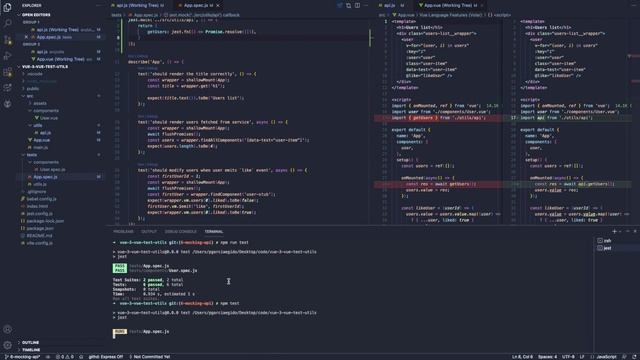640x360 pixels.
Task: Click the new terminal plus icon
Action: coord(614,231)
